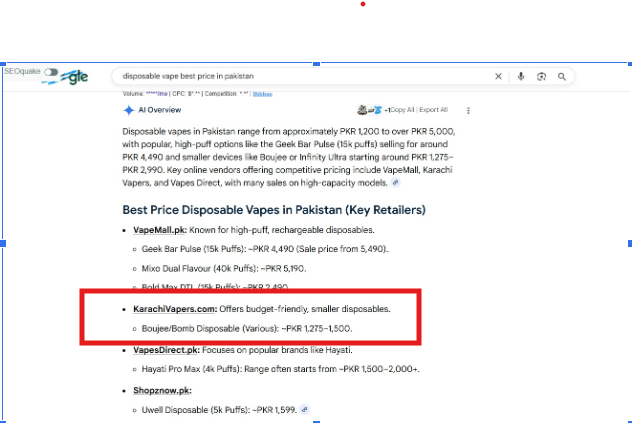
Task: Open the KarachiVapers.com link
Action: (x=175, y=309)
